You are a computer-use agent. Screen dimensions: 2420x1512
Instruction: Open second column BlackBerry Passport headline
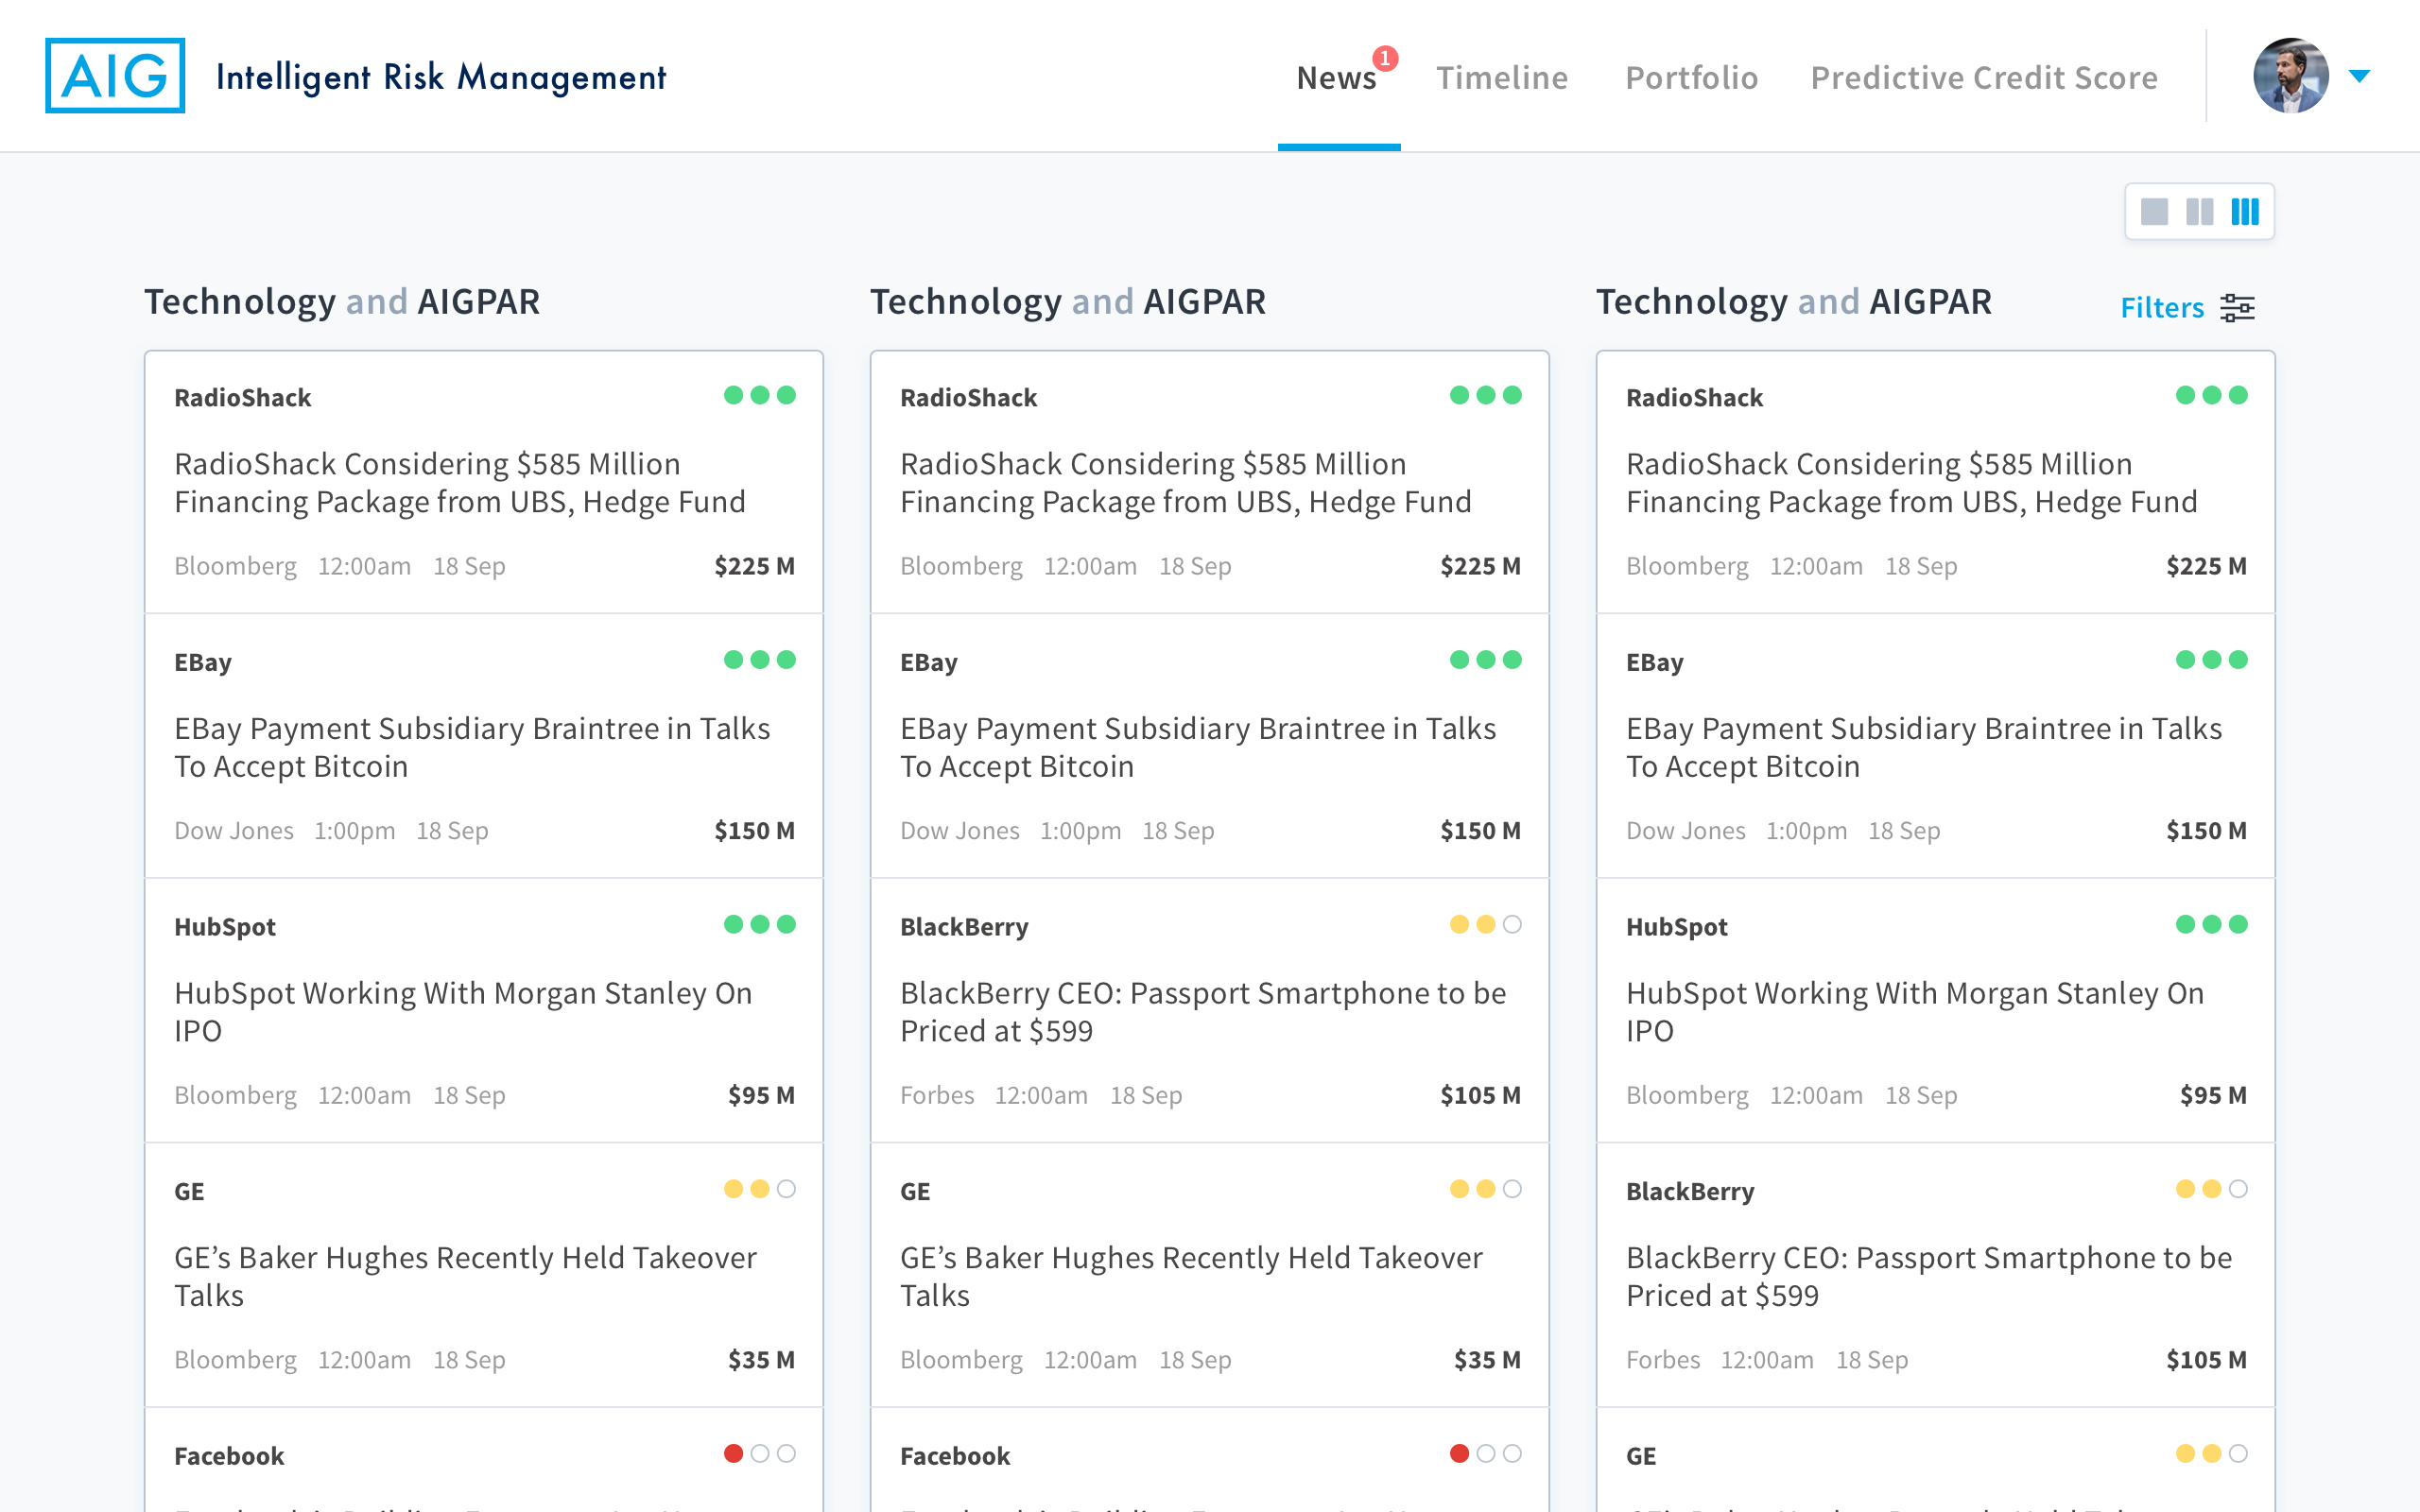pos(1203,1012)
